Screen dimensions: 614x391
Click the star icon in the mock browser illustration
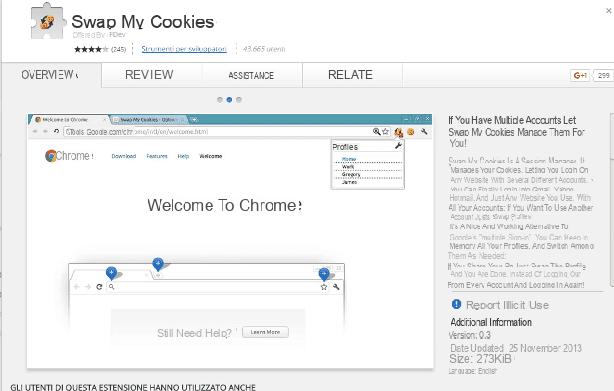click(324, 287)
